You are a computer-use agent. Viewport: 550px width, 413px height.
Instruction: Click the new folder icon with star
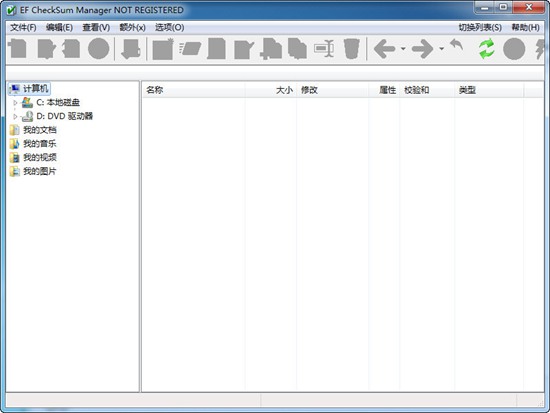point(163,49)
